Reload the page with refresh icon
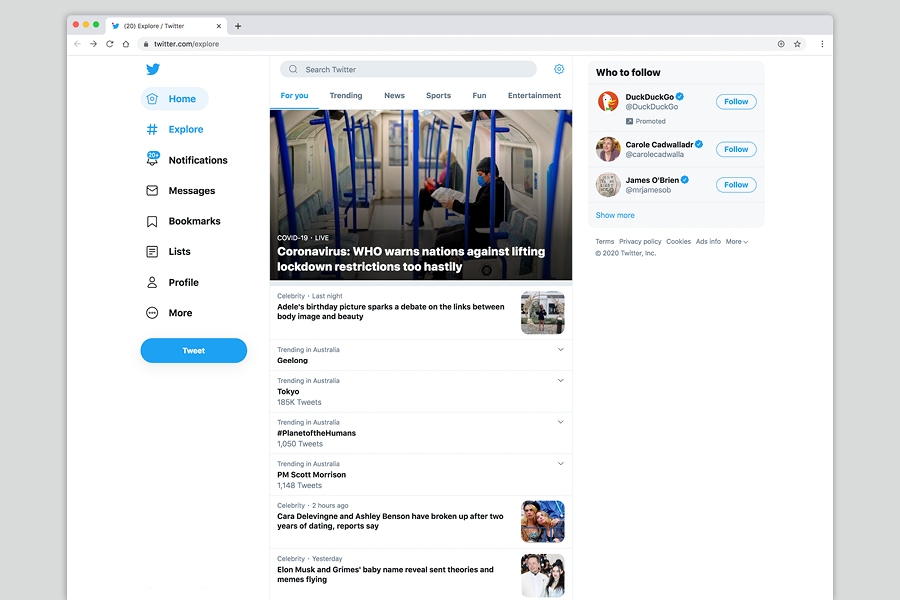The image size is (900, 600). pos(110,44)
